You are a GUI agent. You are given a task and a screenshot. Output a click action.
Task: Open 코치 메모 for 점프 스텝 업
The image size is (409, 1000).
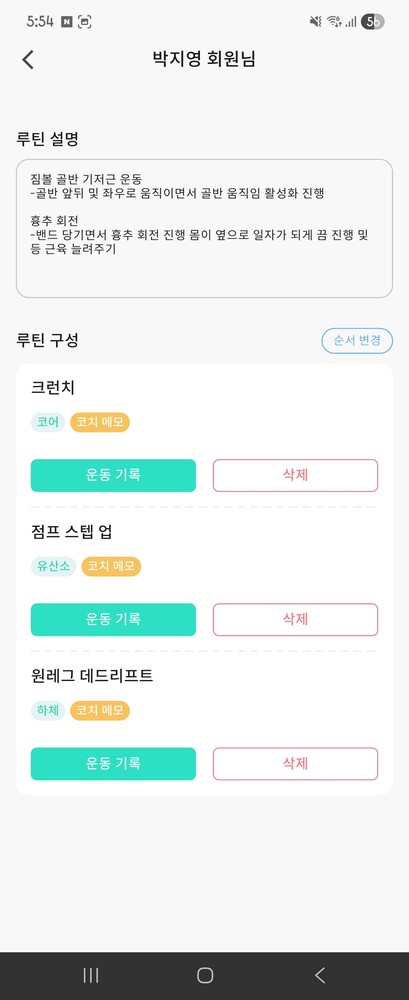point(111,566)
